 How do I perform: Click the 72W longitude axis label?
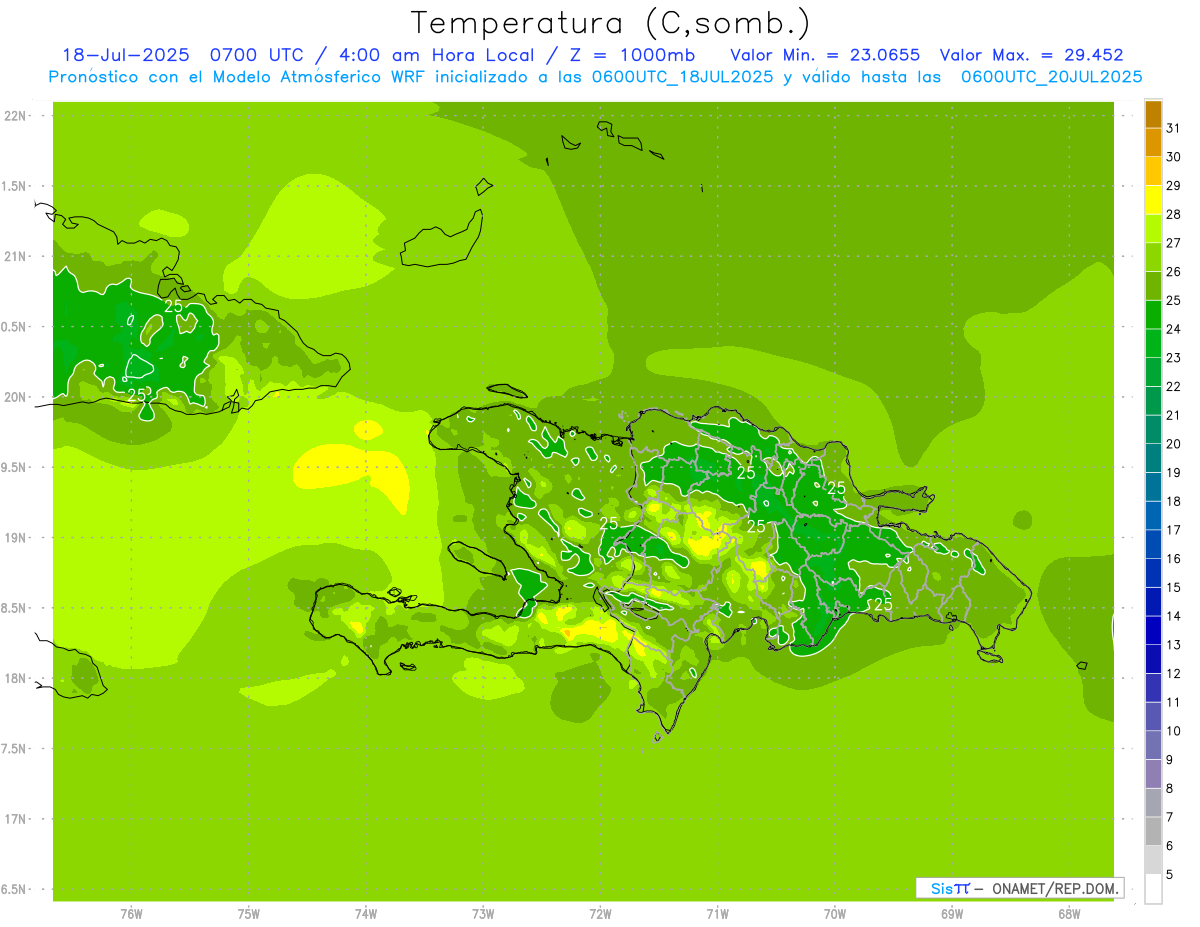[600, 914]
